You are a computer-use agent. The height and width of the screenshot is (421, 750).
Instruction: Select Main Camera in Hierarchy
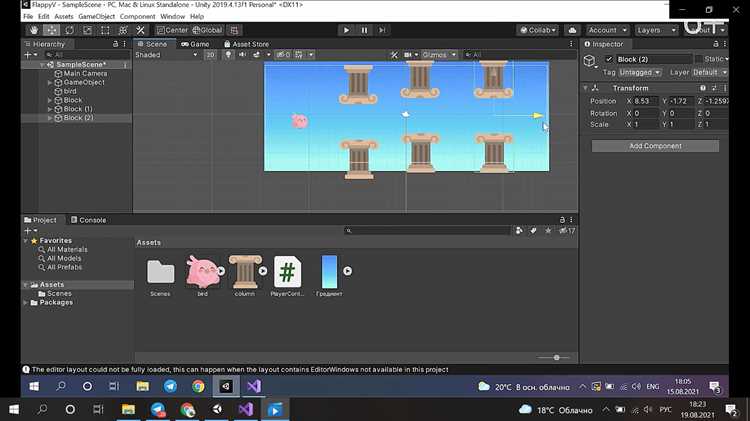85,73
